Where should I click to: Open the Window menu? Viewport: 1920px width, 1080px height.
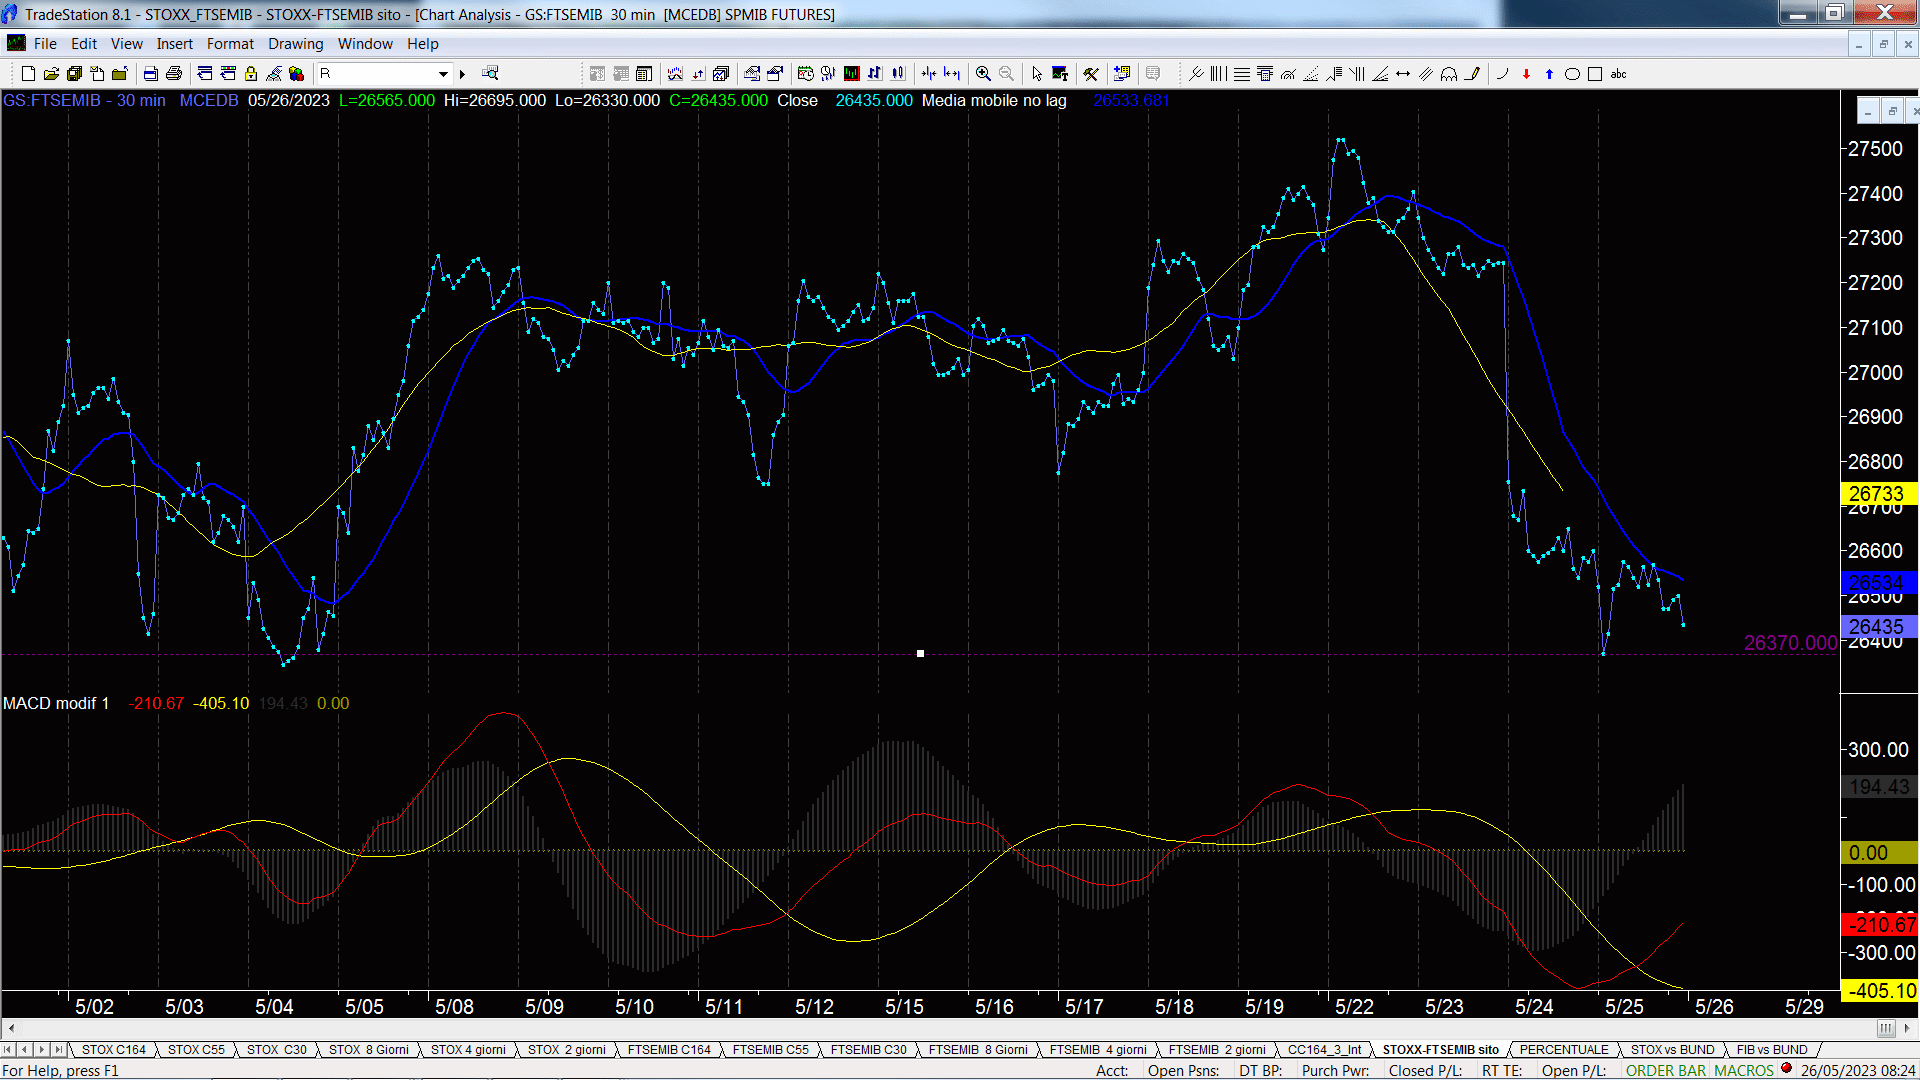point(365,44)
